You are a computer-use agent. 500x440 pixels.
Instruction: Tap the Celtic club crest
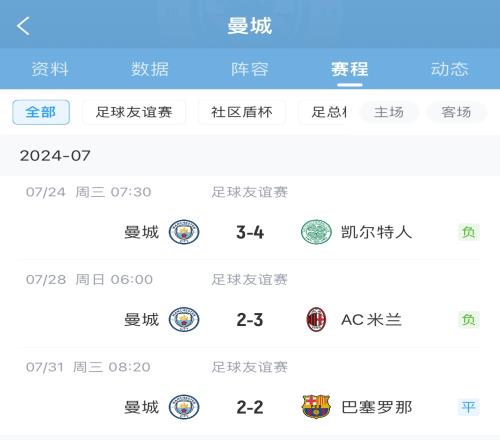pyautogui.click(x=316, y=232)
